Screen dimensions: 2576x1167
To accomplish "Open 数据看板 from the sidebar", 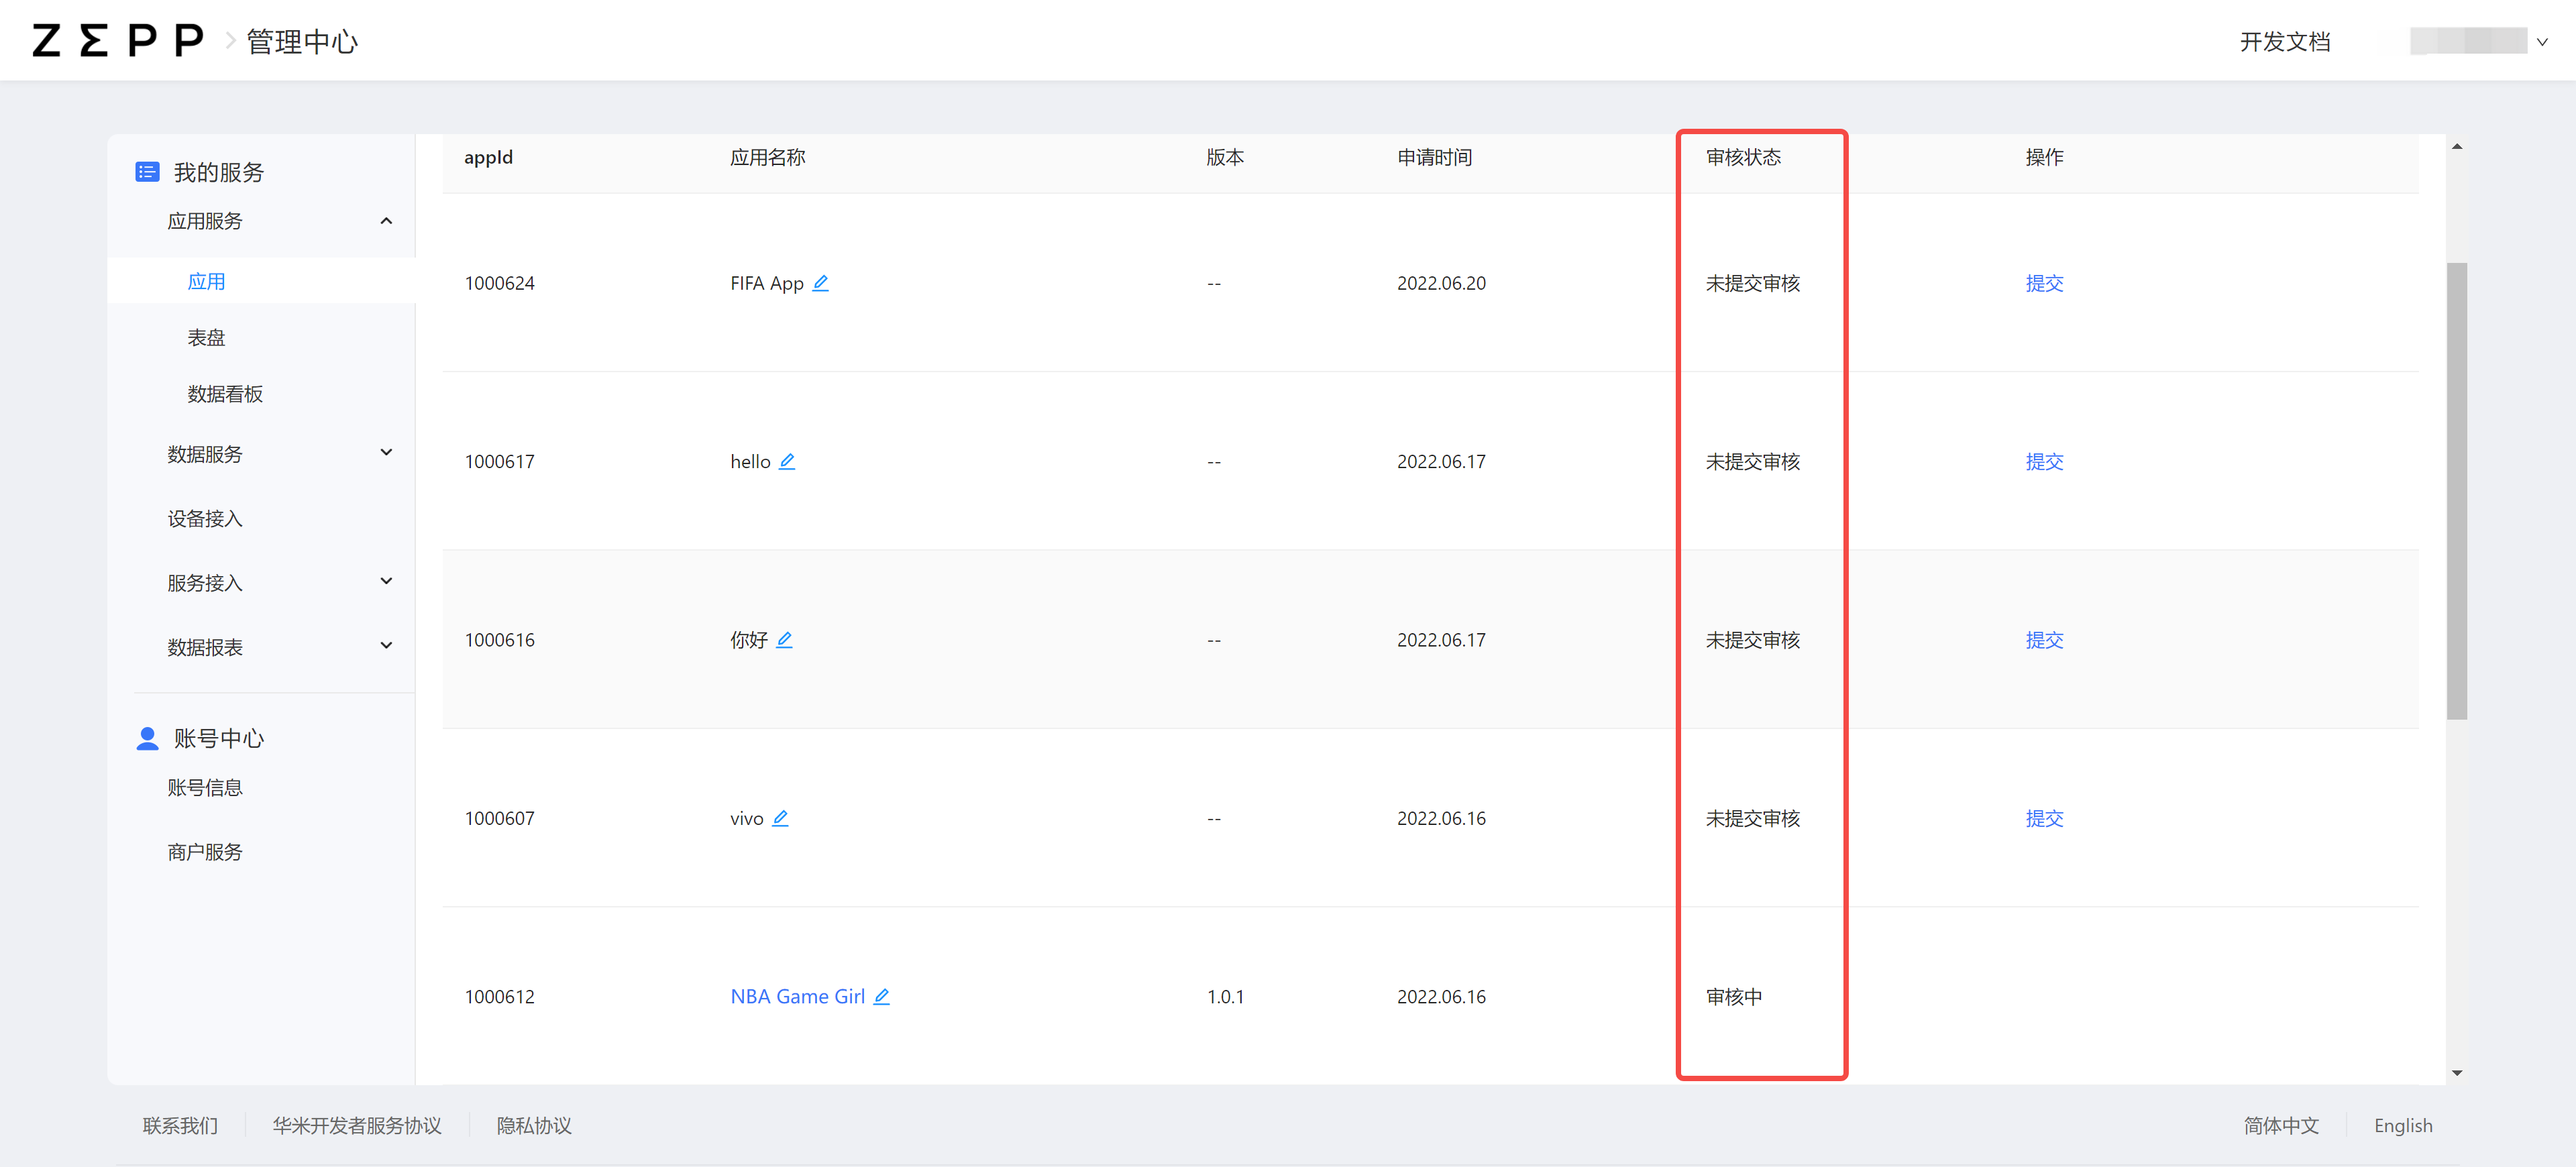I will [224, 393].
